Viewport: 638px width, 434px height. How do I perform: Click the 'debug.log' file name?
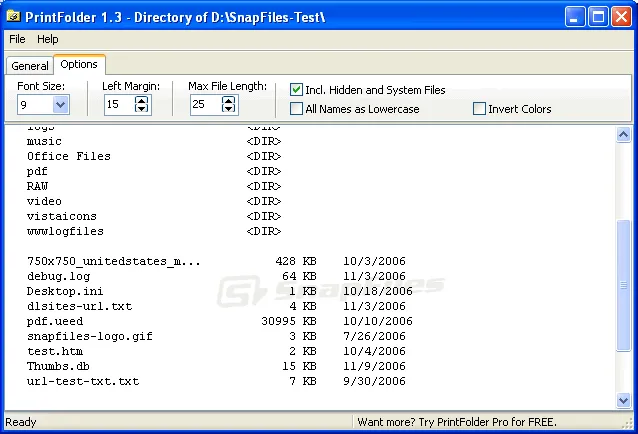[59, 277]
